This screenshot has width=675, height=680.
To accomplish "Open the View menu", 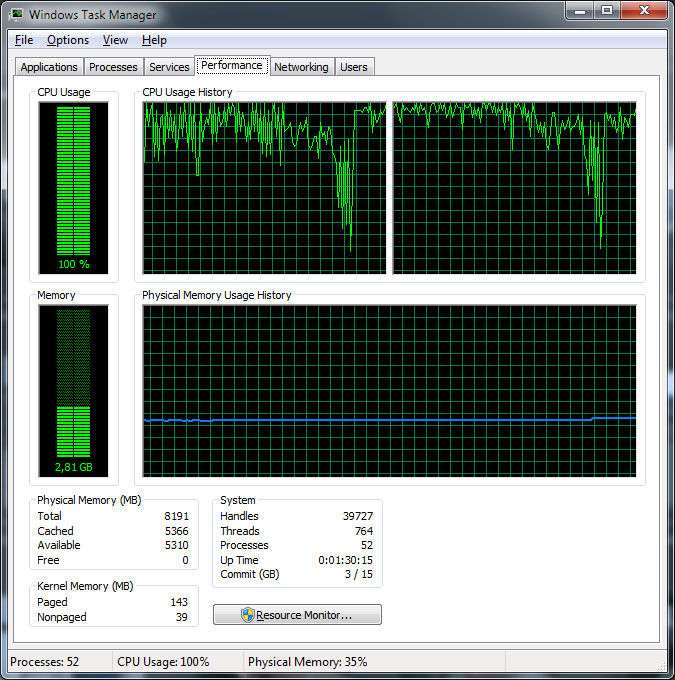I will pos(115,40).
